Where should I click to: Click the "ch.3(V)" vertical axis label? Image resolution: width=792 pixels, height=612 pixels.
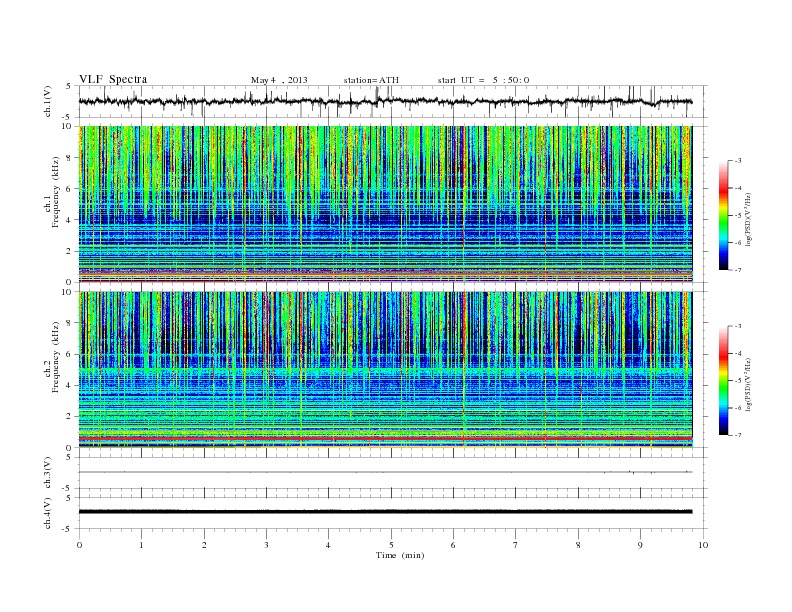(47, 473)
